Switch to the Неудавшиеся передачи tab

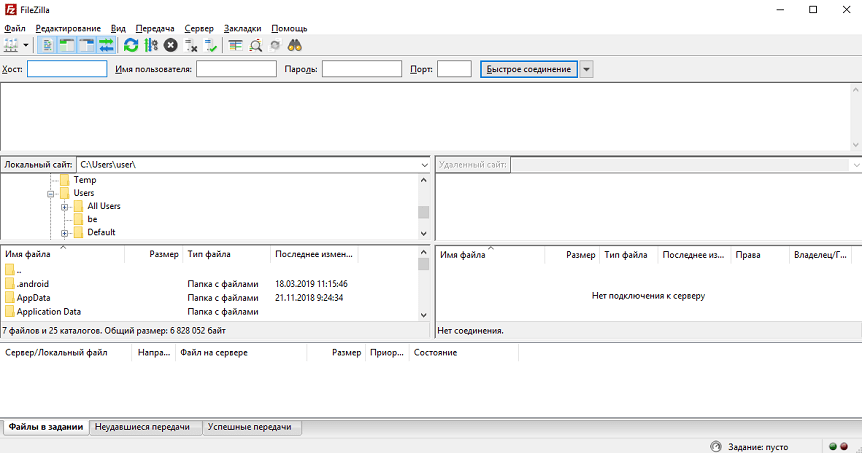[x=145, y=427]
